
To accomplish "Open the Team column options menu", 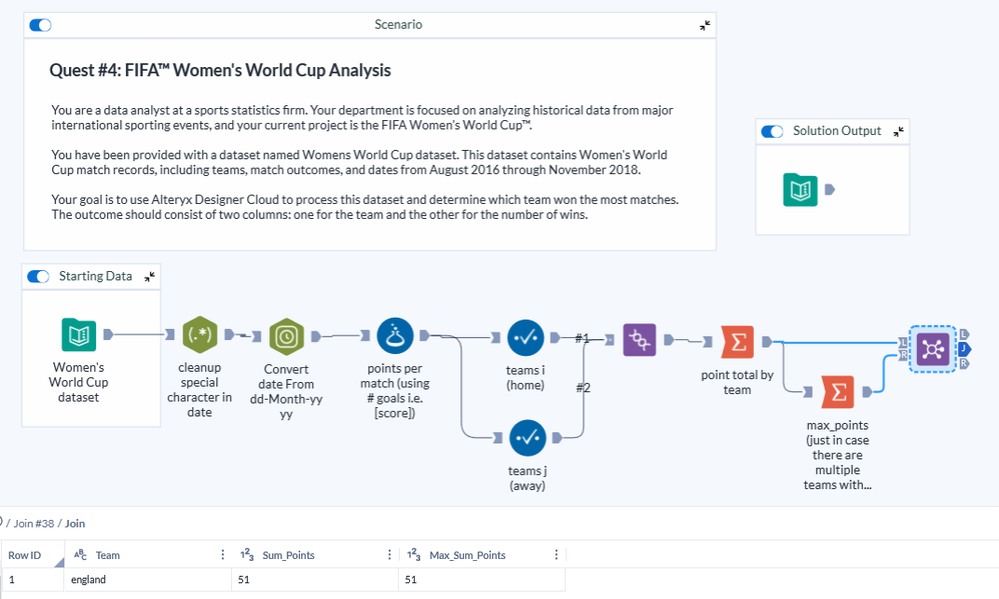I will (222, 555).
